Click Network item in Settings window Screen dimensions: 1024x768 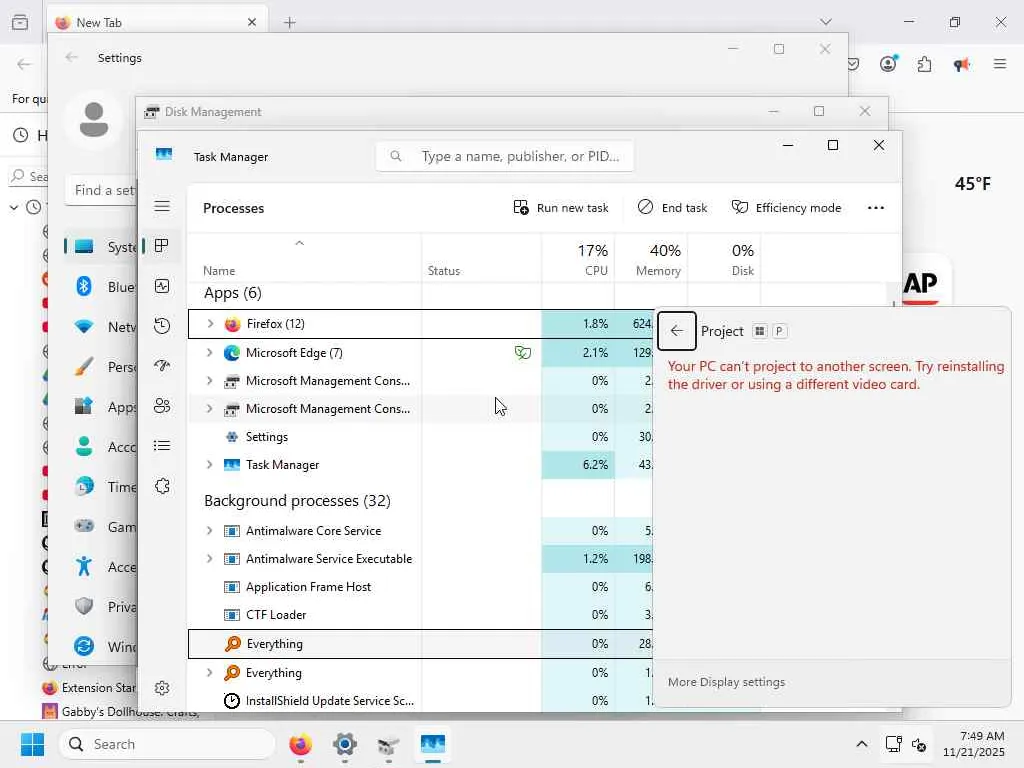point(101,327)
